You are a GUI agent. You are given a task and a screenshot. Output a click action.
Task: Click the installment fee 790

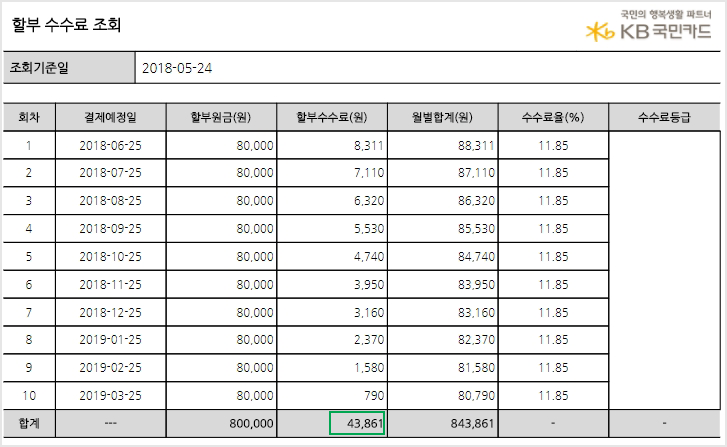[x=374, y=396]
